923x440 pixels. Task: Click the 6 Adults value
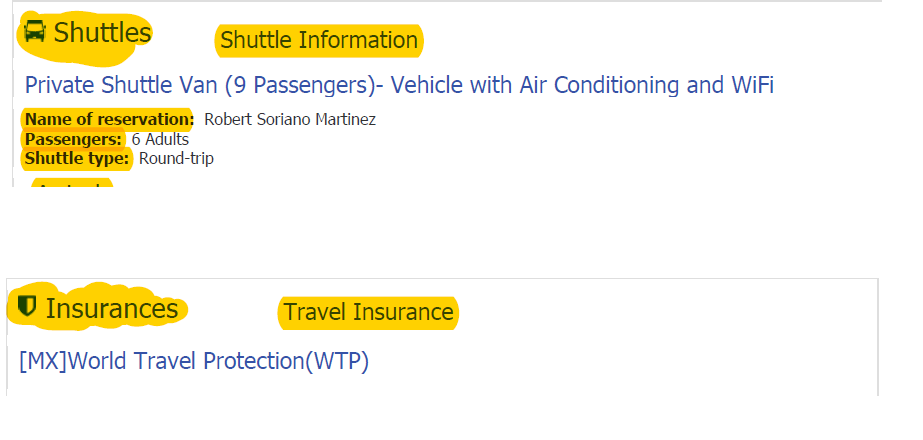click(x=160, y=139)
